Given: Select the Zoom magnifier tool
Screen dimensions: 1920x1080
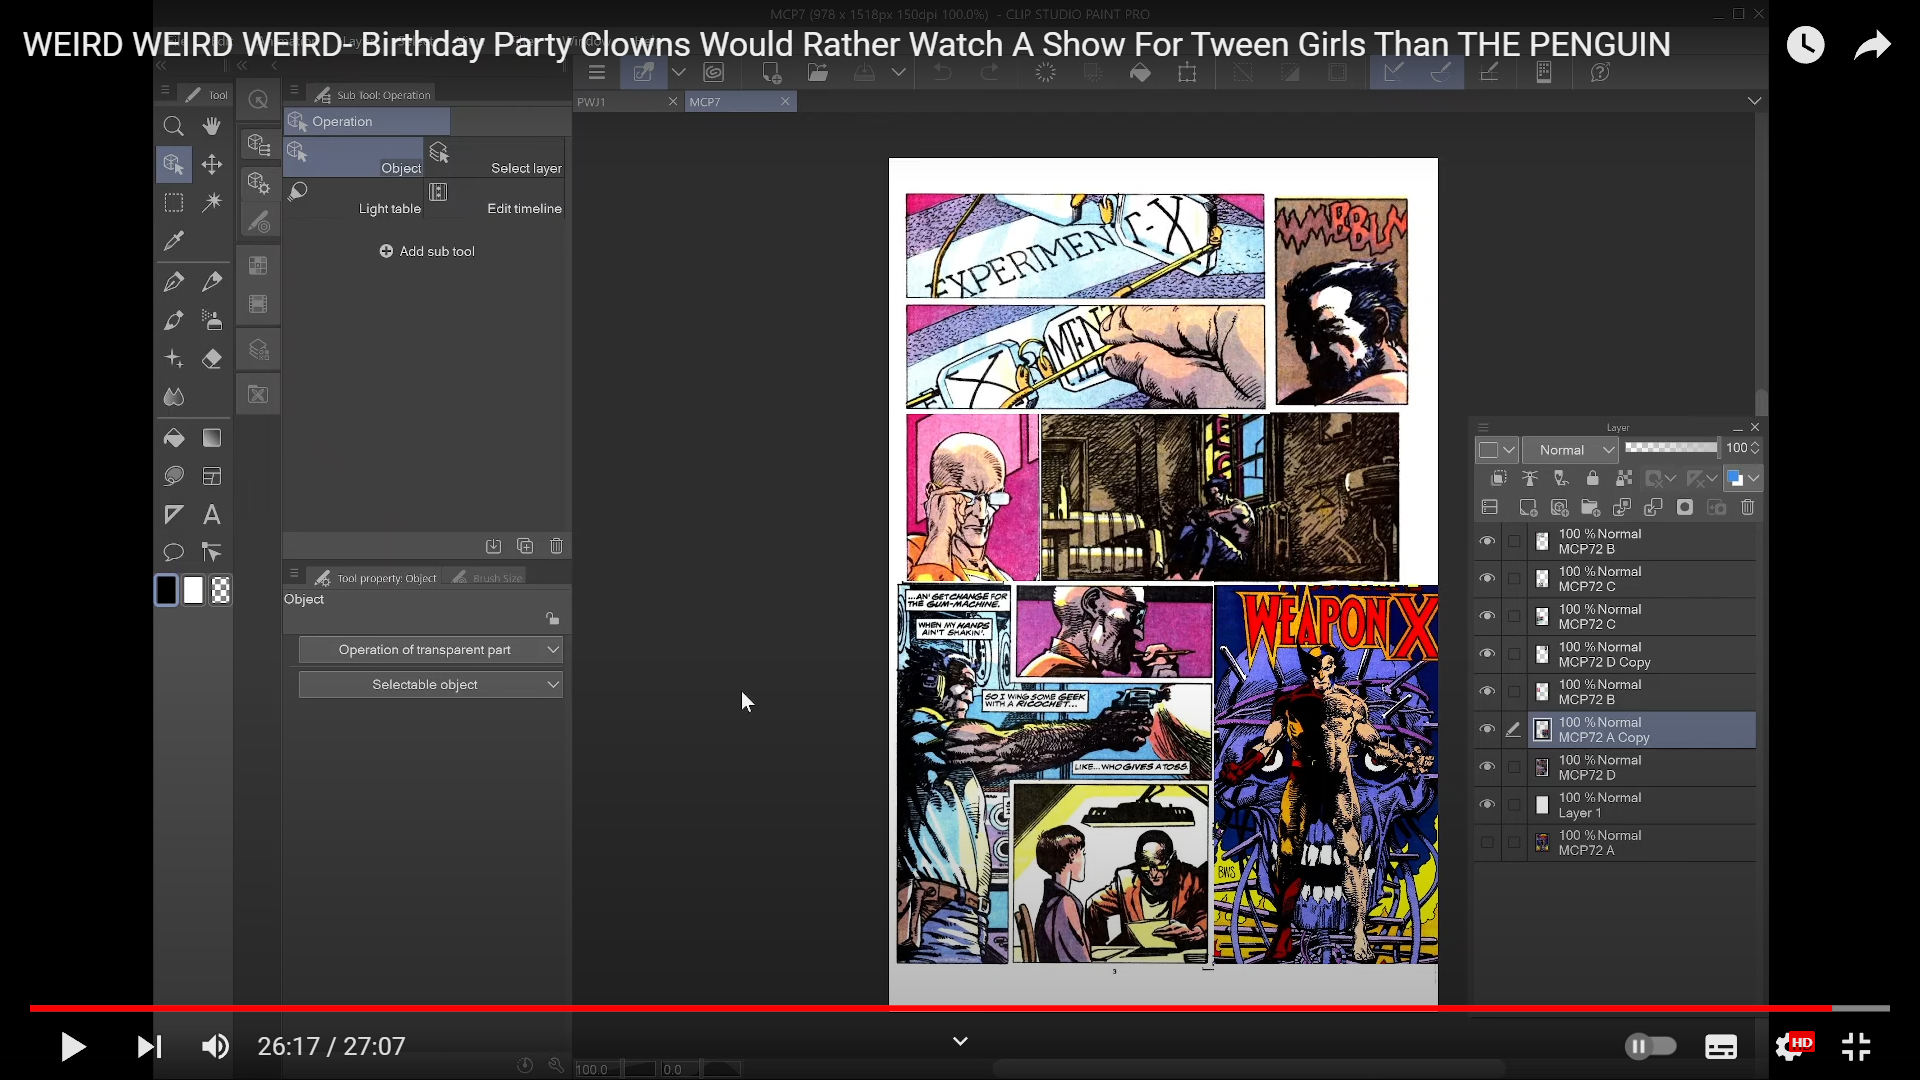Looking at the screenshot, I should point(173,126).
